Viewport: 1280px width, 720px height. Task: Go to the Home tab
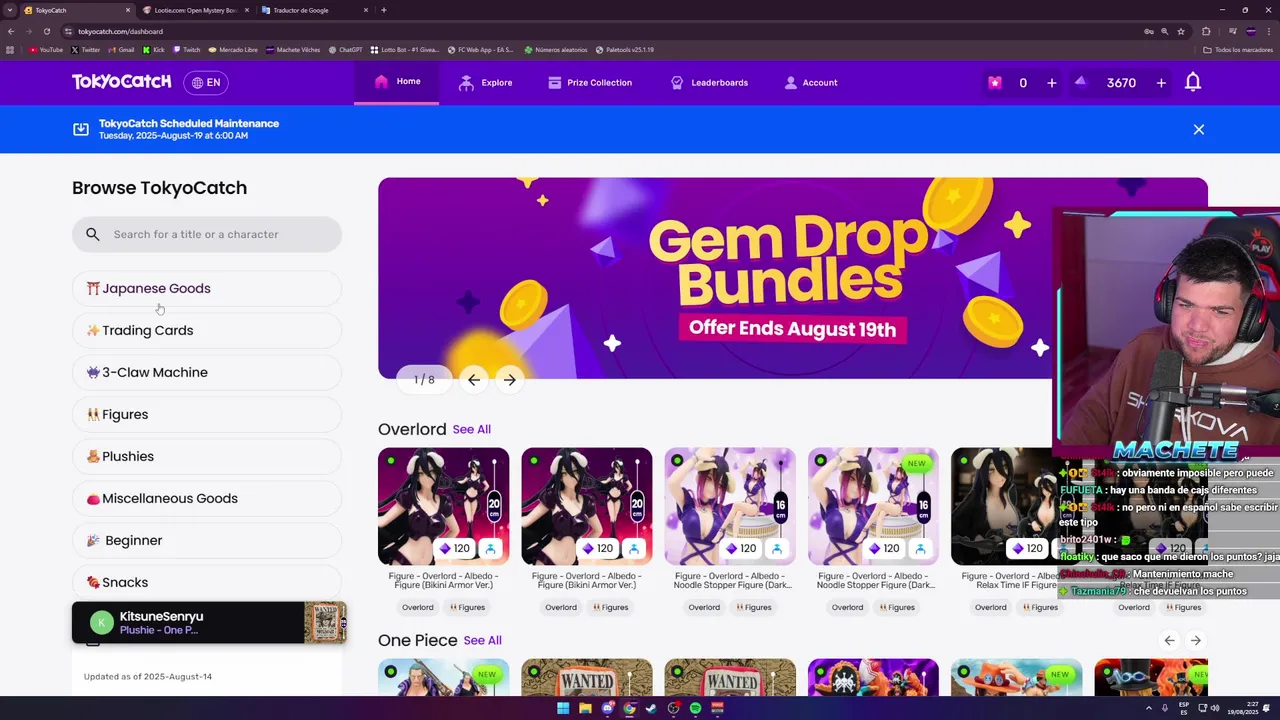tap(396, 82)
